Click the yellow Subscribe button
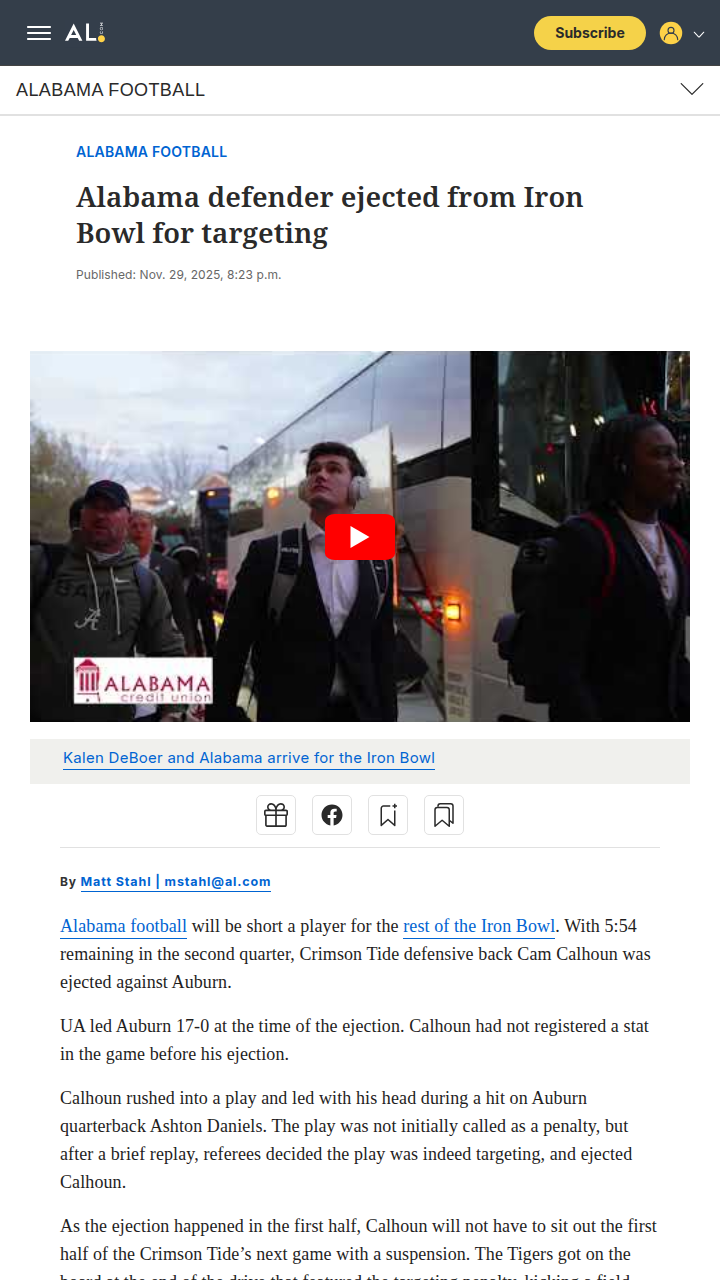The width and height of the screenshot is (720, 1280). 590,33
